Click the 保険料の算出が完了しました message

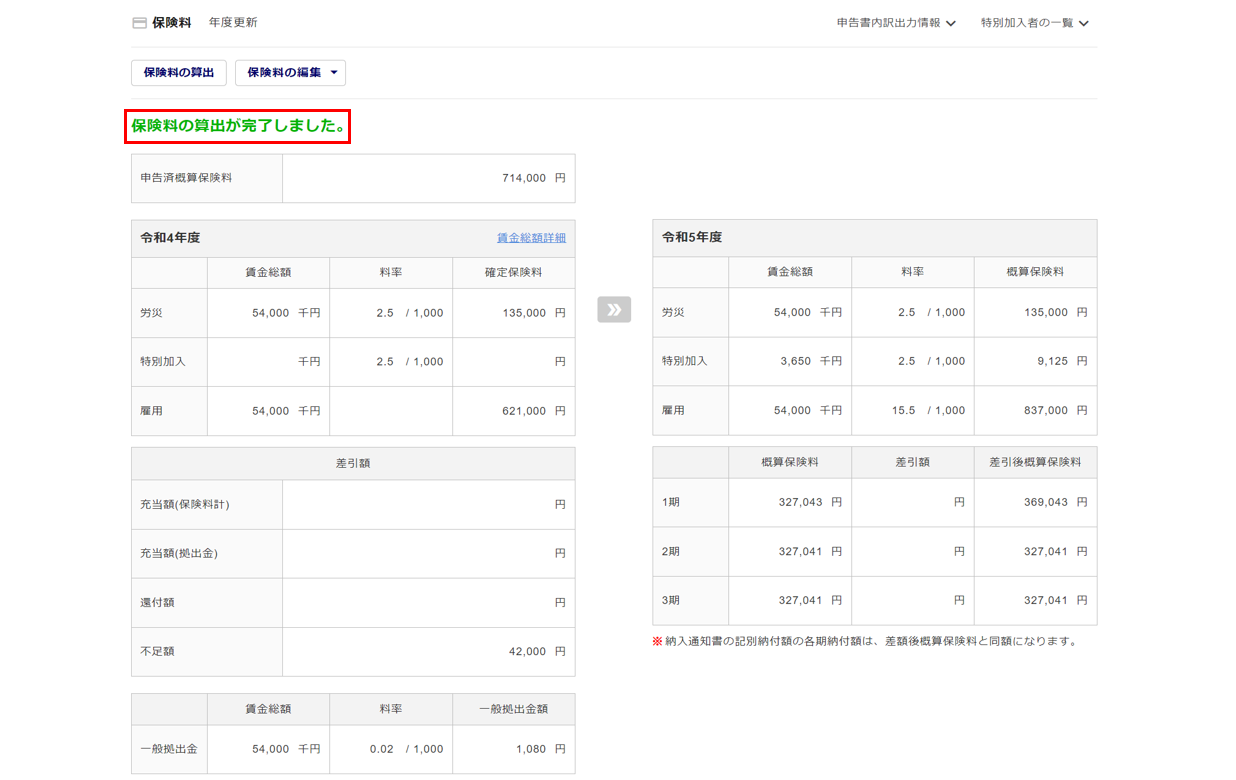point(238,127)
